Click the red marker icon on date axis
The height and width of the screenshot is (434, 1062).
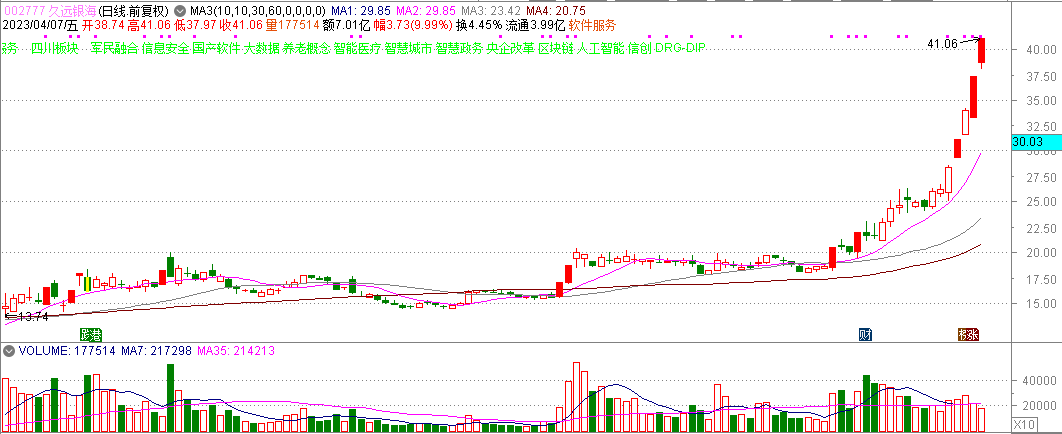[x=967, y=334]
